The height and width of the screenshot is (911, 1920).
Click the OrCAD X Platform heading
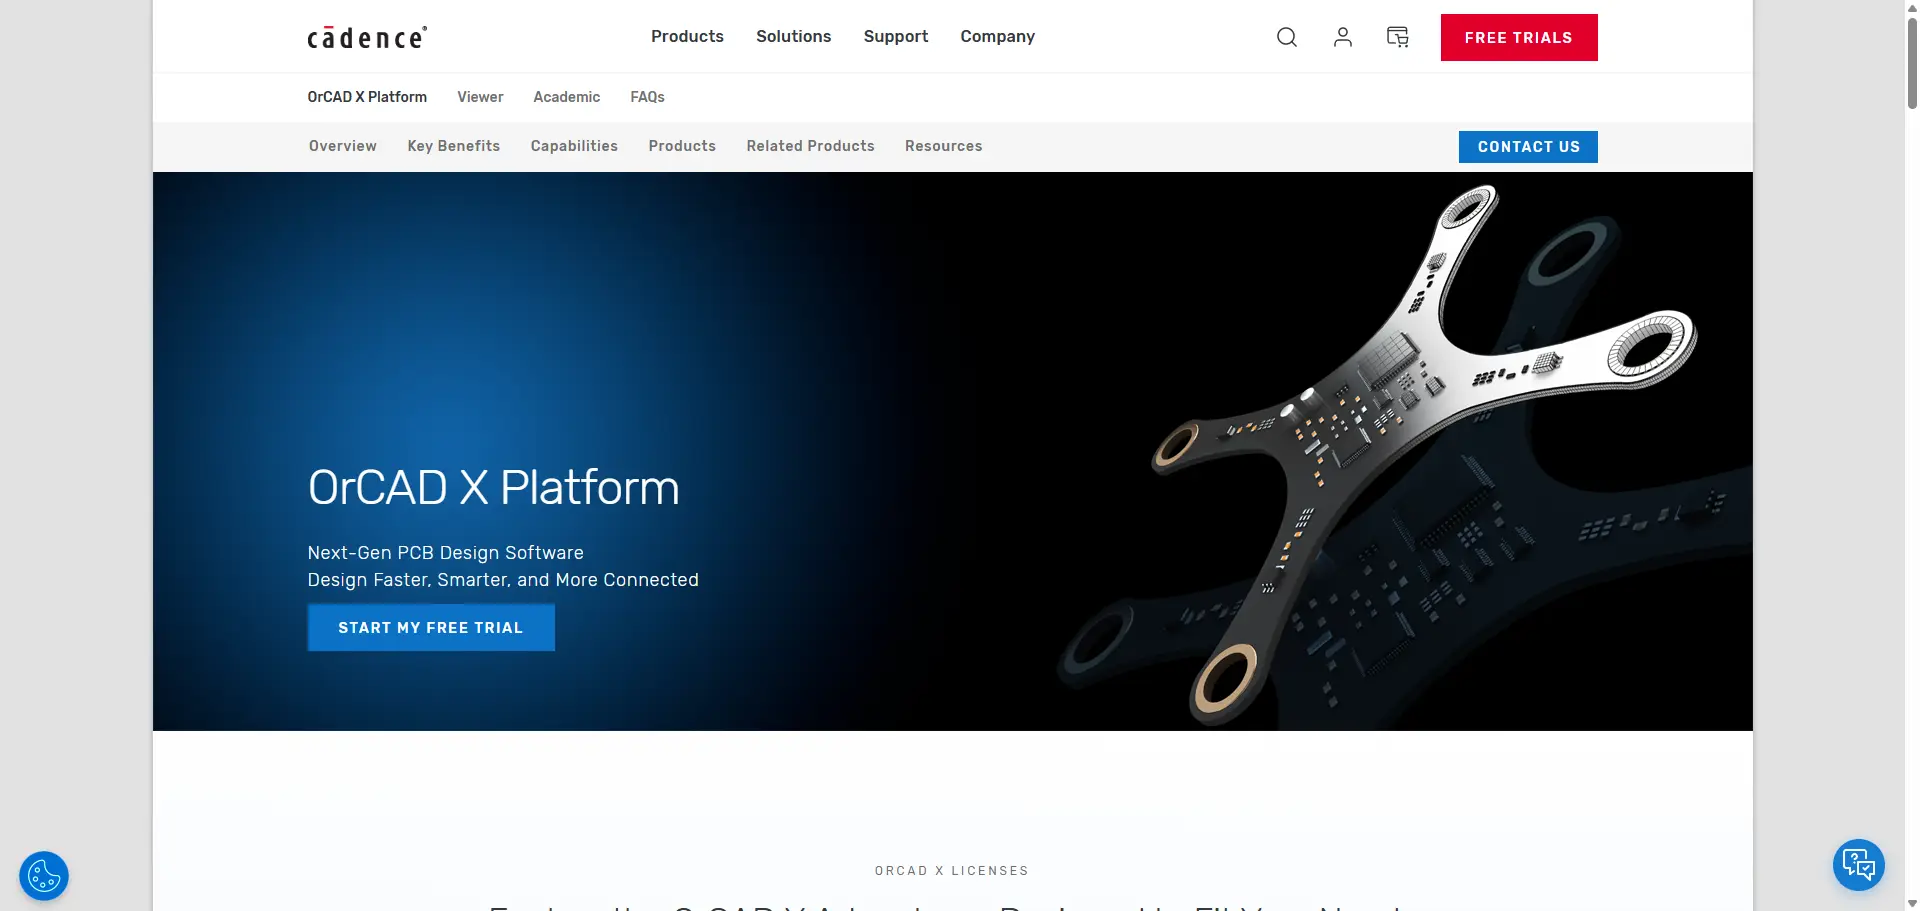(493, 488)
